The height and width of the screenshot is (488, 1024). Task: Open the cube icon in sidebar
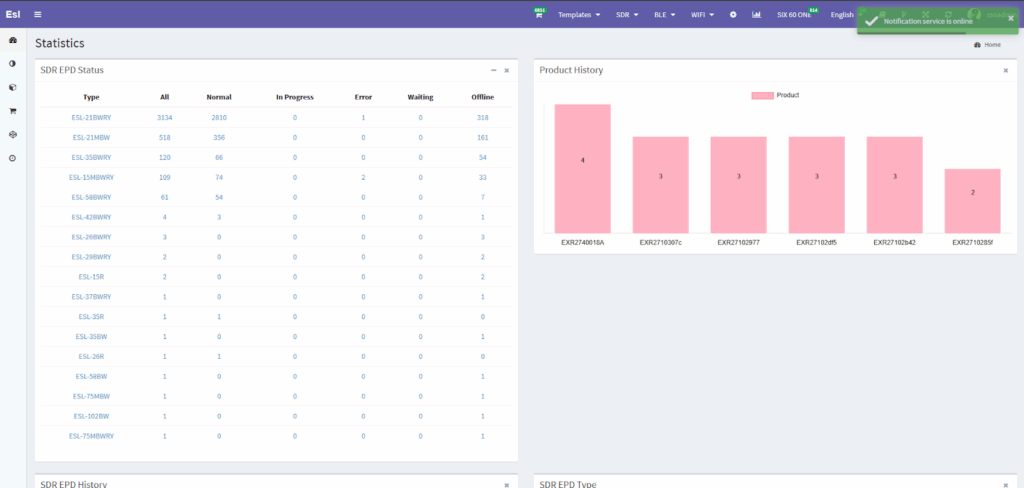(12, 87)
